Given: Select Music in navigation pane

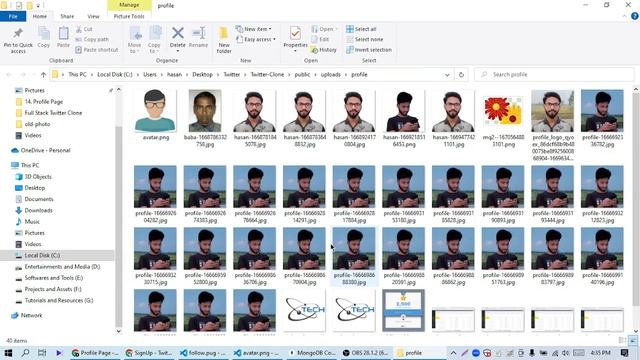Looking at the screenshot, I should (x=32, y=222).
